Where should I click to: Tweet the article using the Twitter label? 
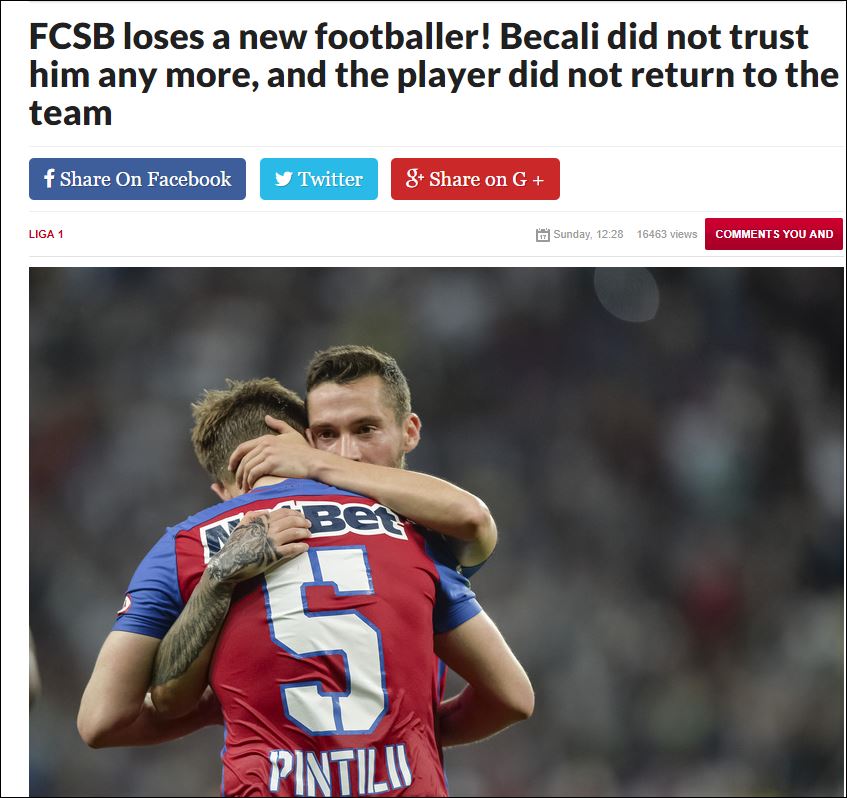tap(330, 179)
